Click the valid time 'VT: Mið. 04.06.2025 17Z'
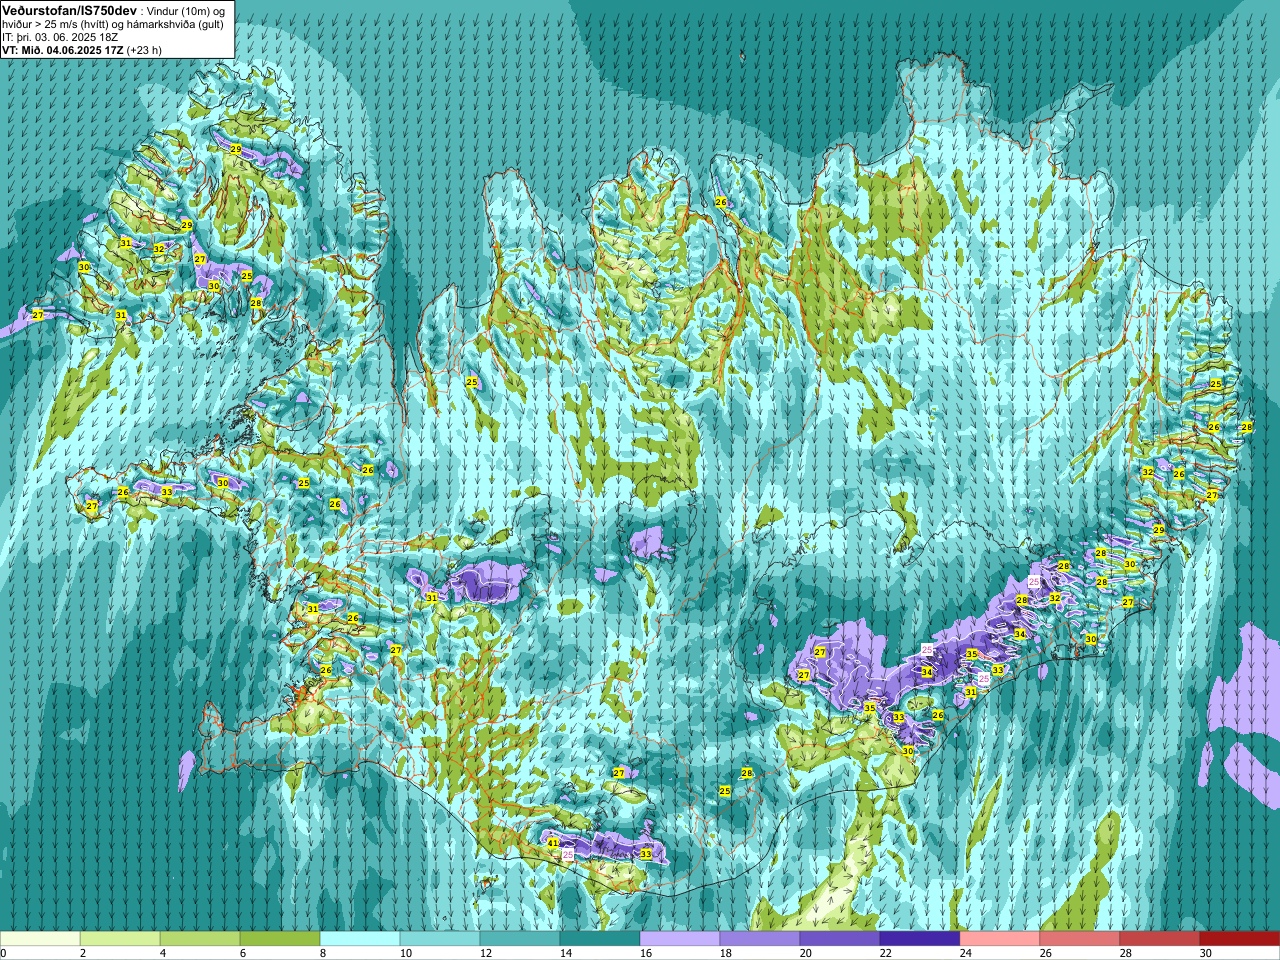The image size is (1280, 960). (x=63, y=50)
